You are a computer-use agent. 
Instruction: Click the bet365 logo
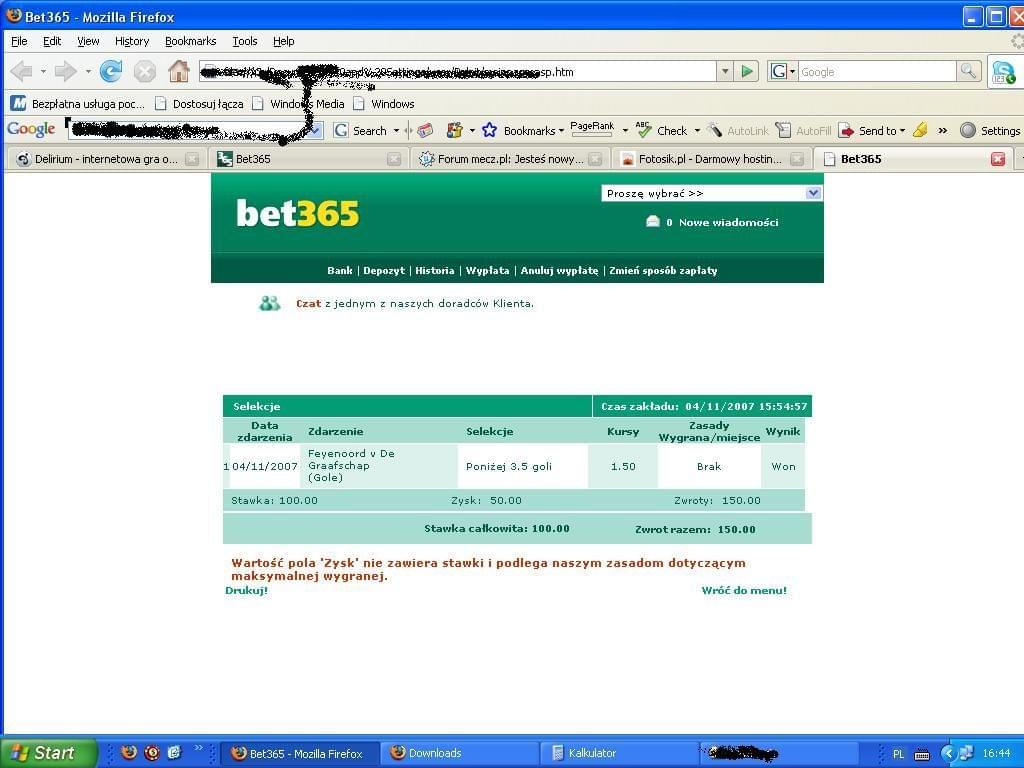[298, 213]
